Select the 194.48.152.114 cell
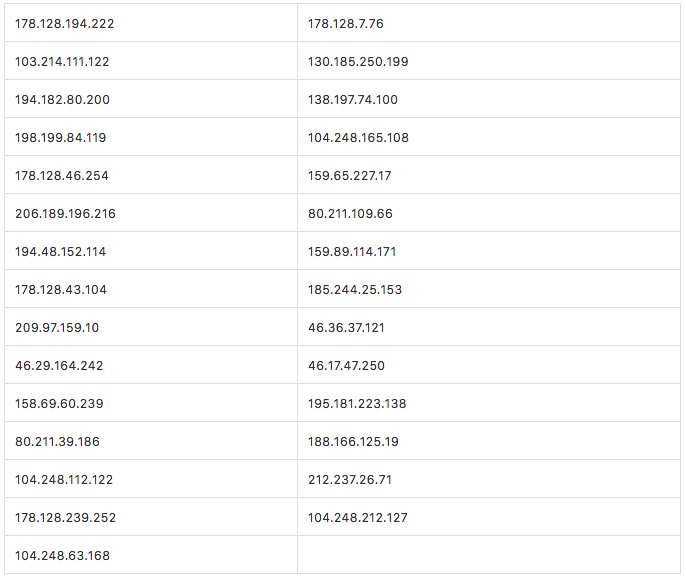Screen dimensions: 686x581 (151, 251)
